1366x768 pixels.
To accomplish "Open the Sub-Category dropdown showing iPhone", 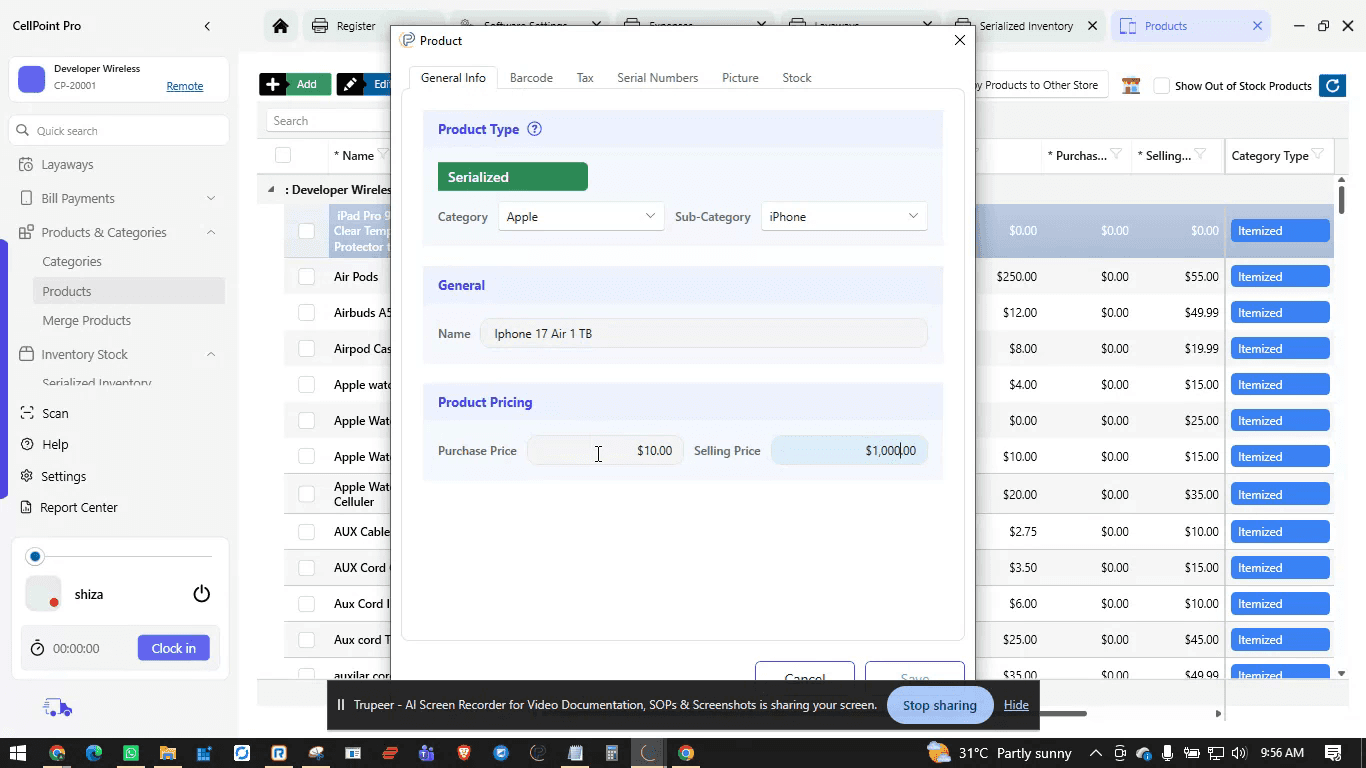I will pos(844,216).
